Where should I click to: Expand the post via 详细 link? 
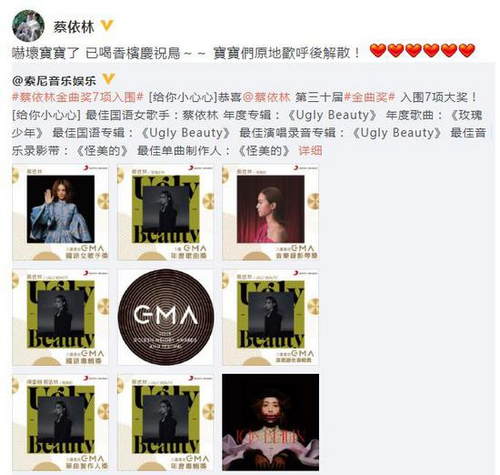click(x=310, y=151)
